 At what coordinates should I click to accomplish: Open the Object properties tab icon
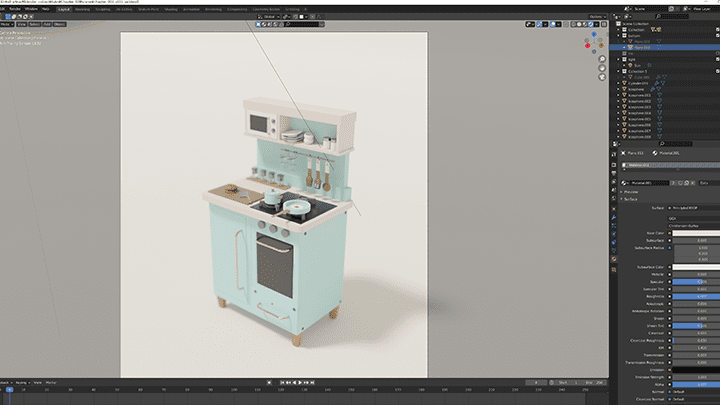point(614,209)
